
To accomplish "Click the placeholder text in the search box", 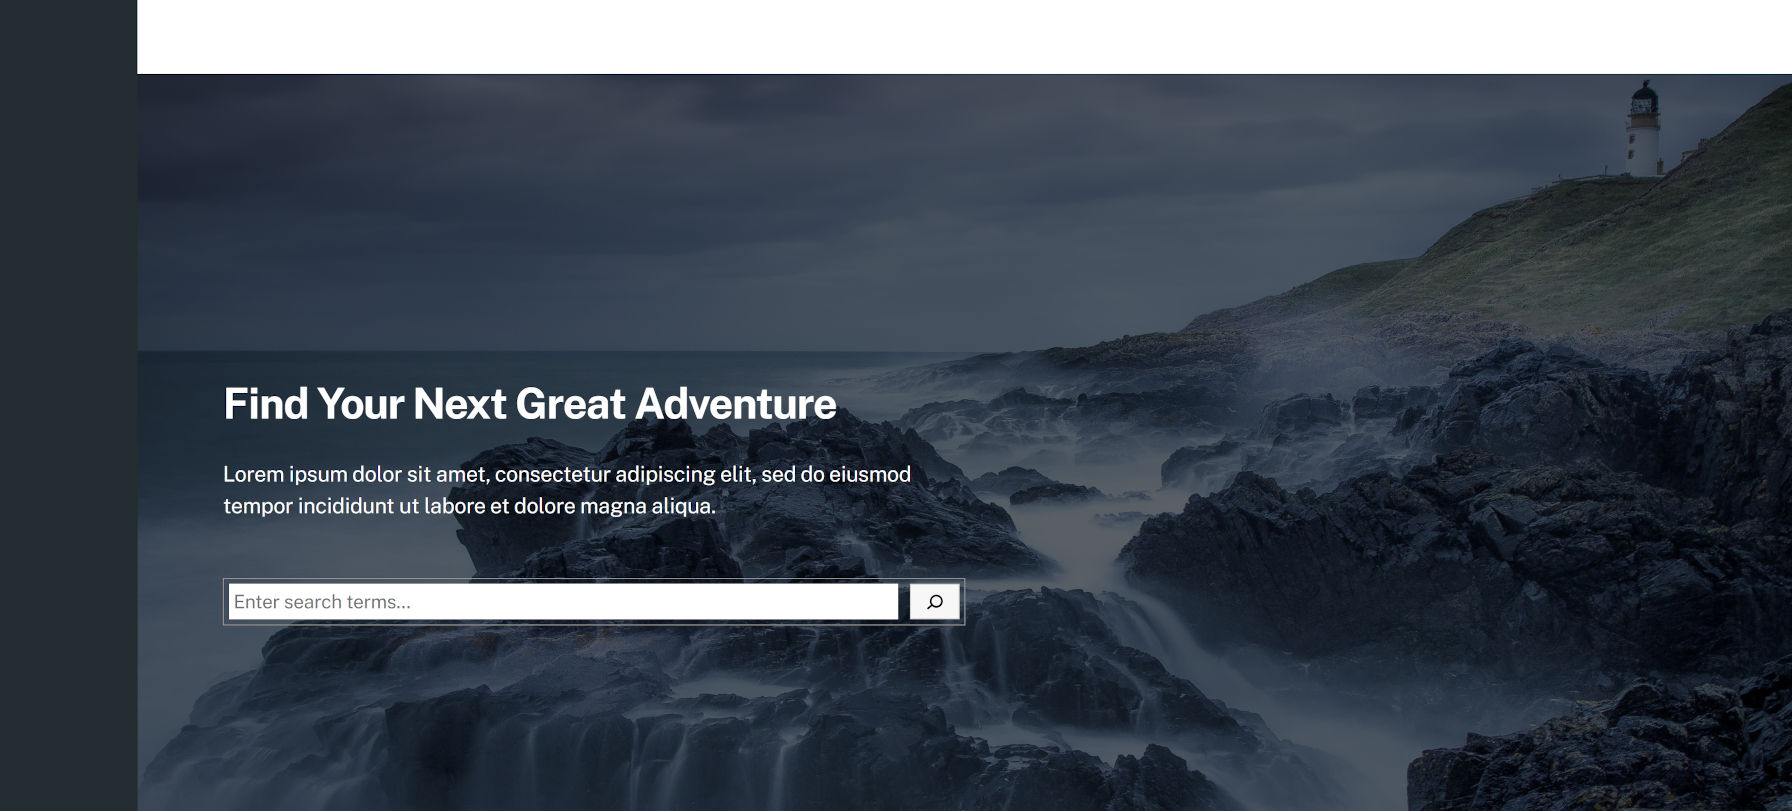I will 322,602.
